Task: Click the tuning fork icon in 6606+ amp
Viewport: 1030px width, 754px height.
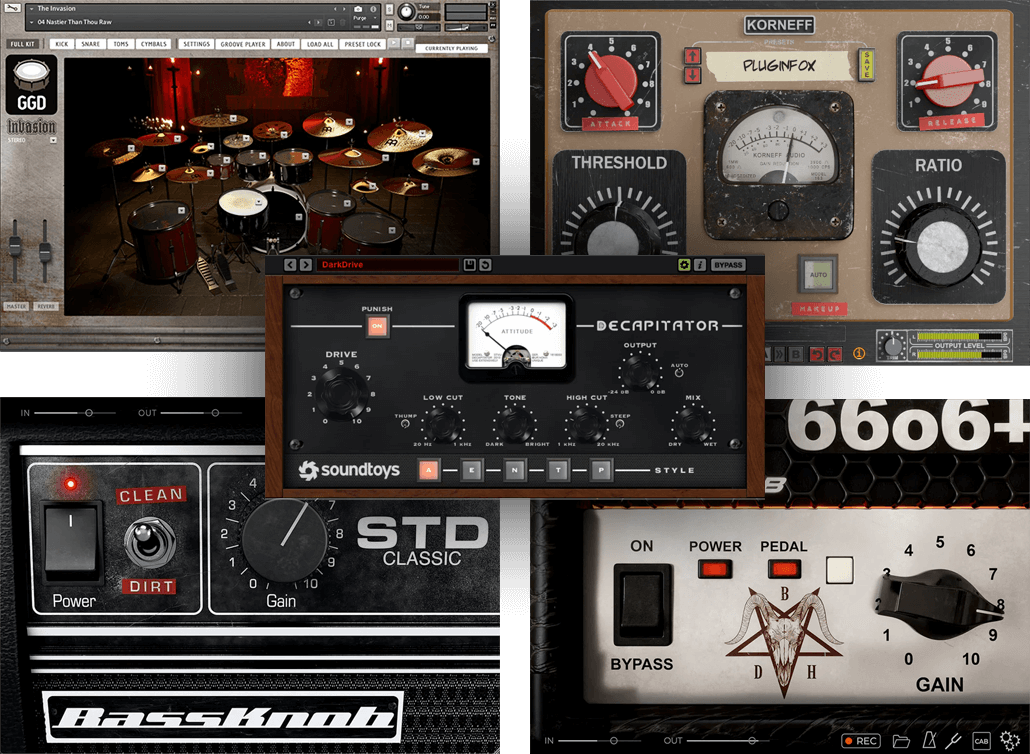Action: [x=954, y=741]
